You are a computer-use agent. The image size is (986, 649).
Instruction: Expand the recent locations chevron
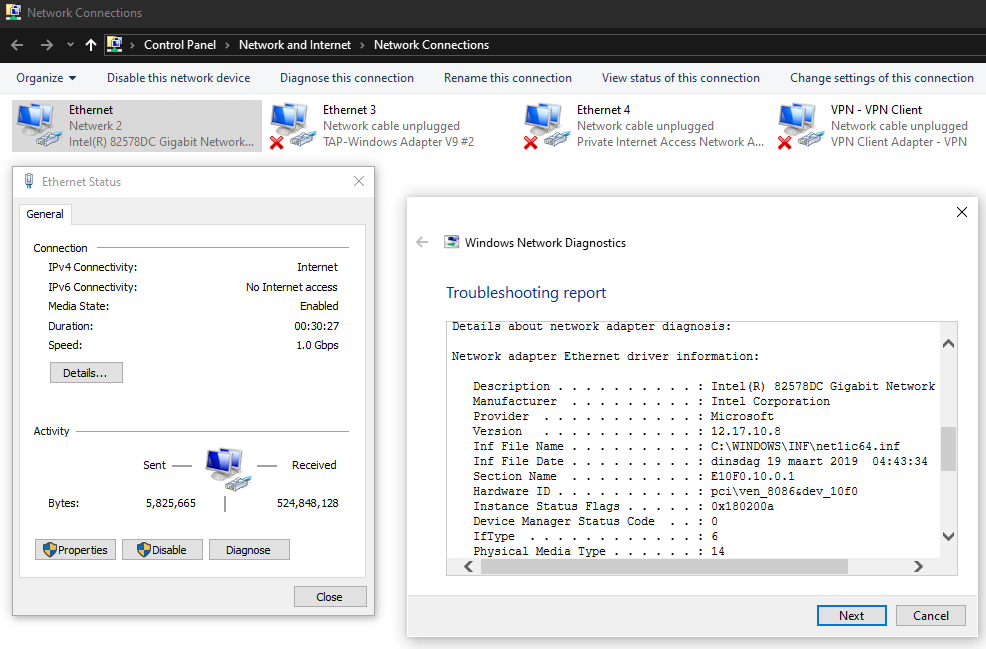point(70,45)
